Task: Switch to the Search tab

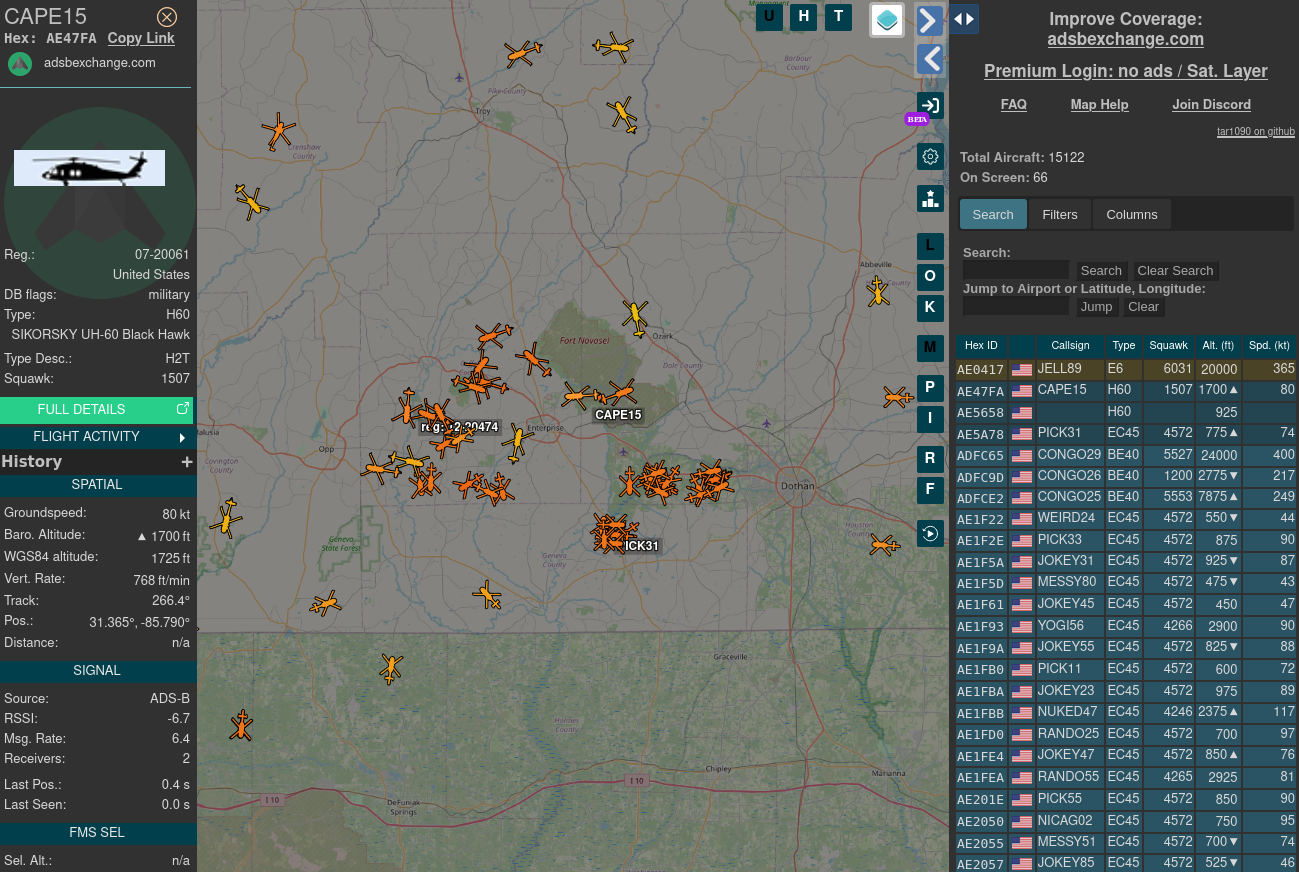Action: pos(993,214)
